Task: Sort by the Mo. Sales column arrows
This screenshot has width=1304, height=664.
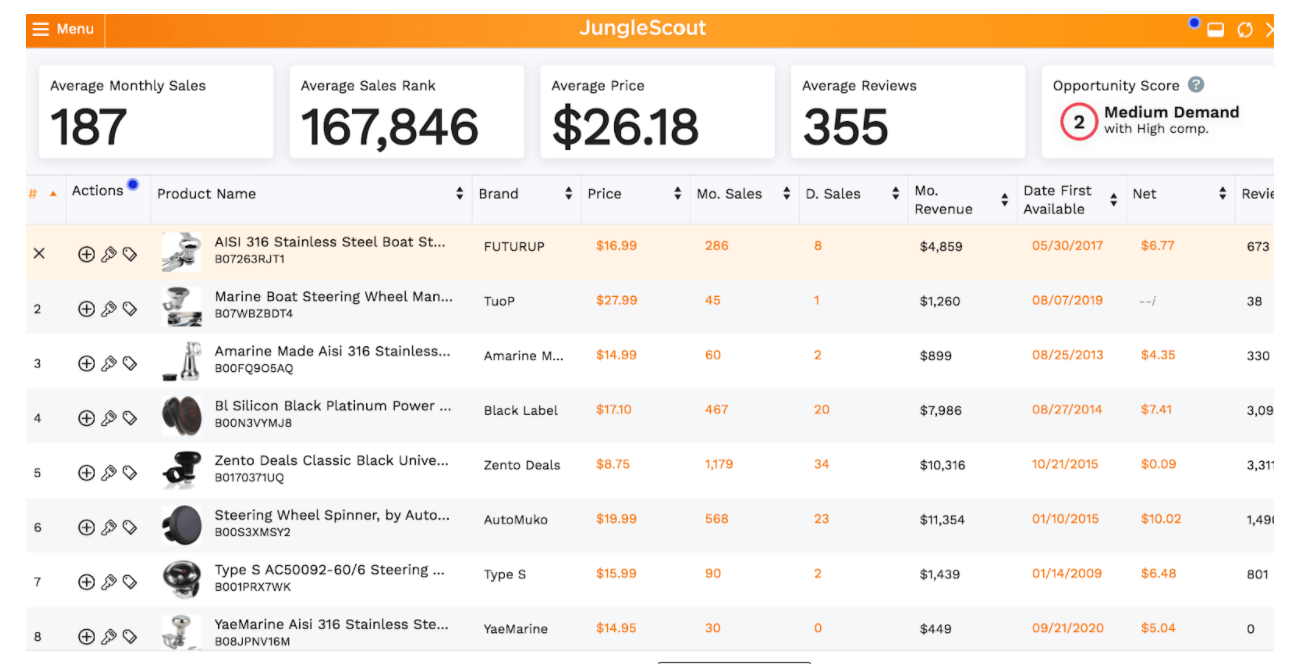Action: coord(787,194)
